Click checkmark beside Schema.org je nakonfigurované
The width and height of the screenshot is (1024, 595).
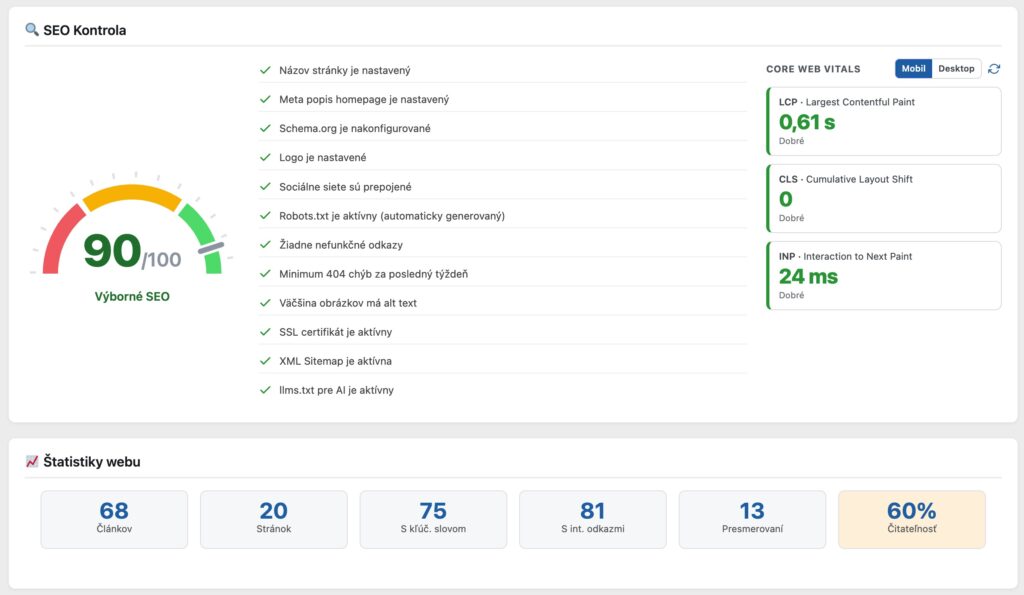click(x=265, y=128)
